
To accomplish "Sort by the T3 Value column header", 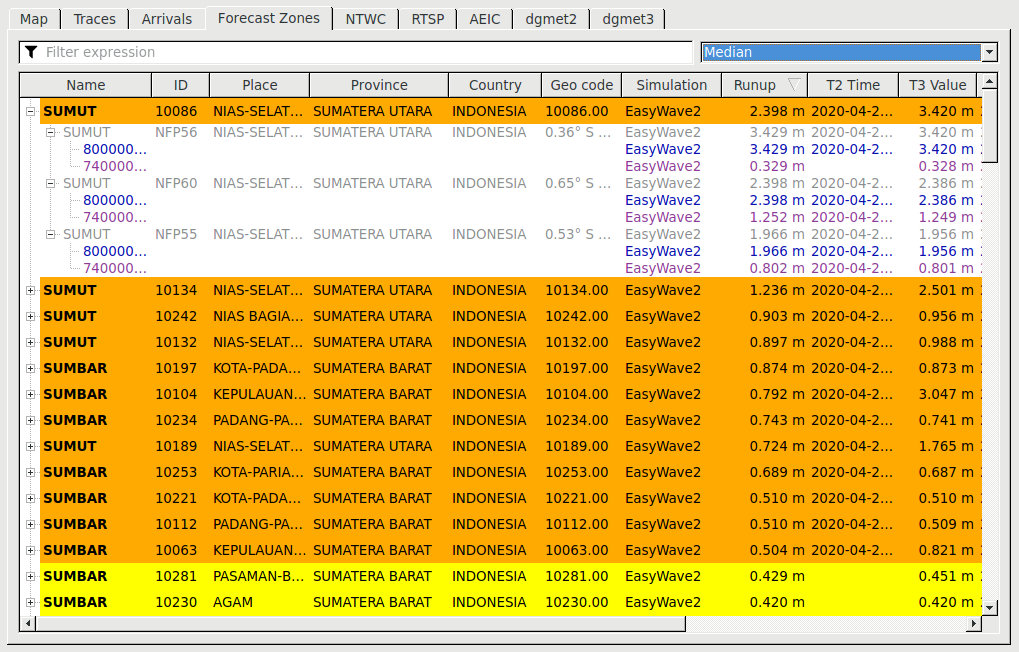I will (937, 85).
